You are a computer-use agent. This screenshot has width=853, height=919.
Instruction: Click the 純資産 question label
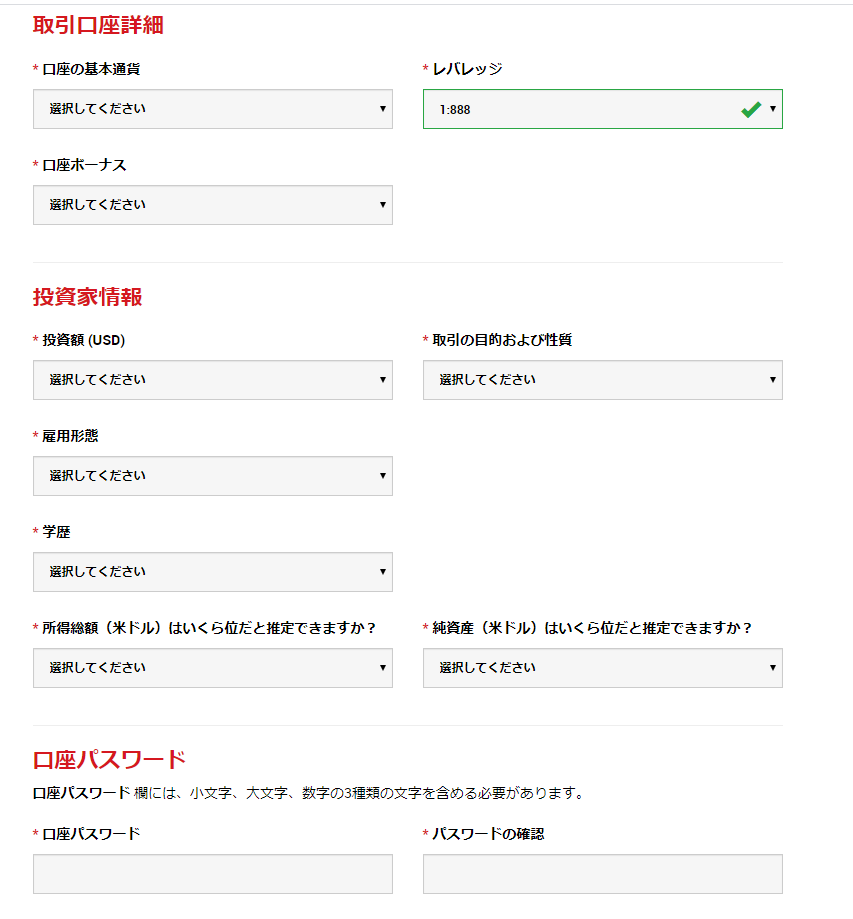[x=592, y=628]
